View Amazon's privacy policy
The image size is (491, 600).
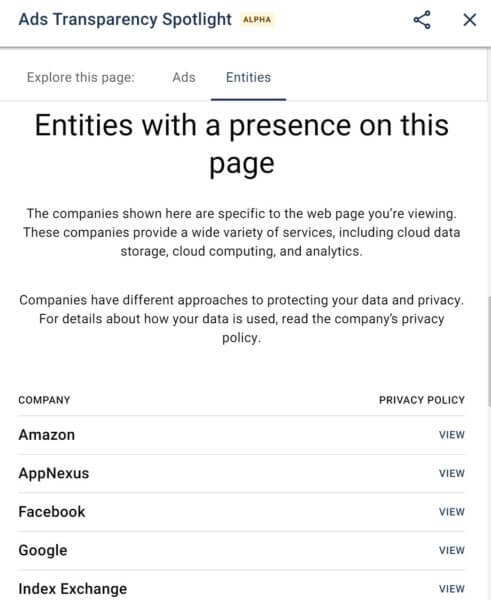(452, 435)
